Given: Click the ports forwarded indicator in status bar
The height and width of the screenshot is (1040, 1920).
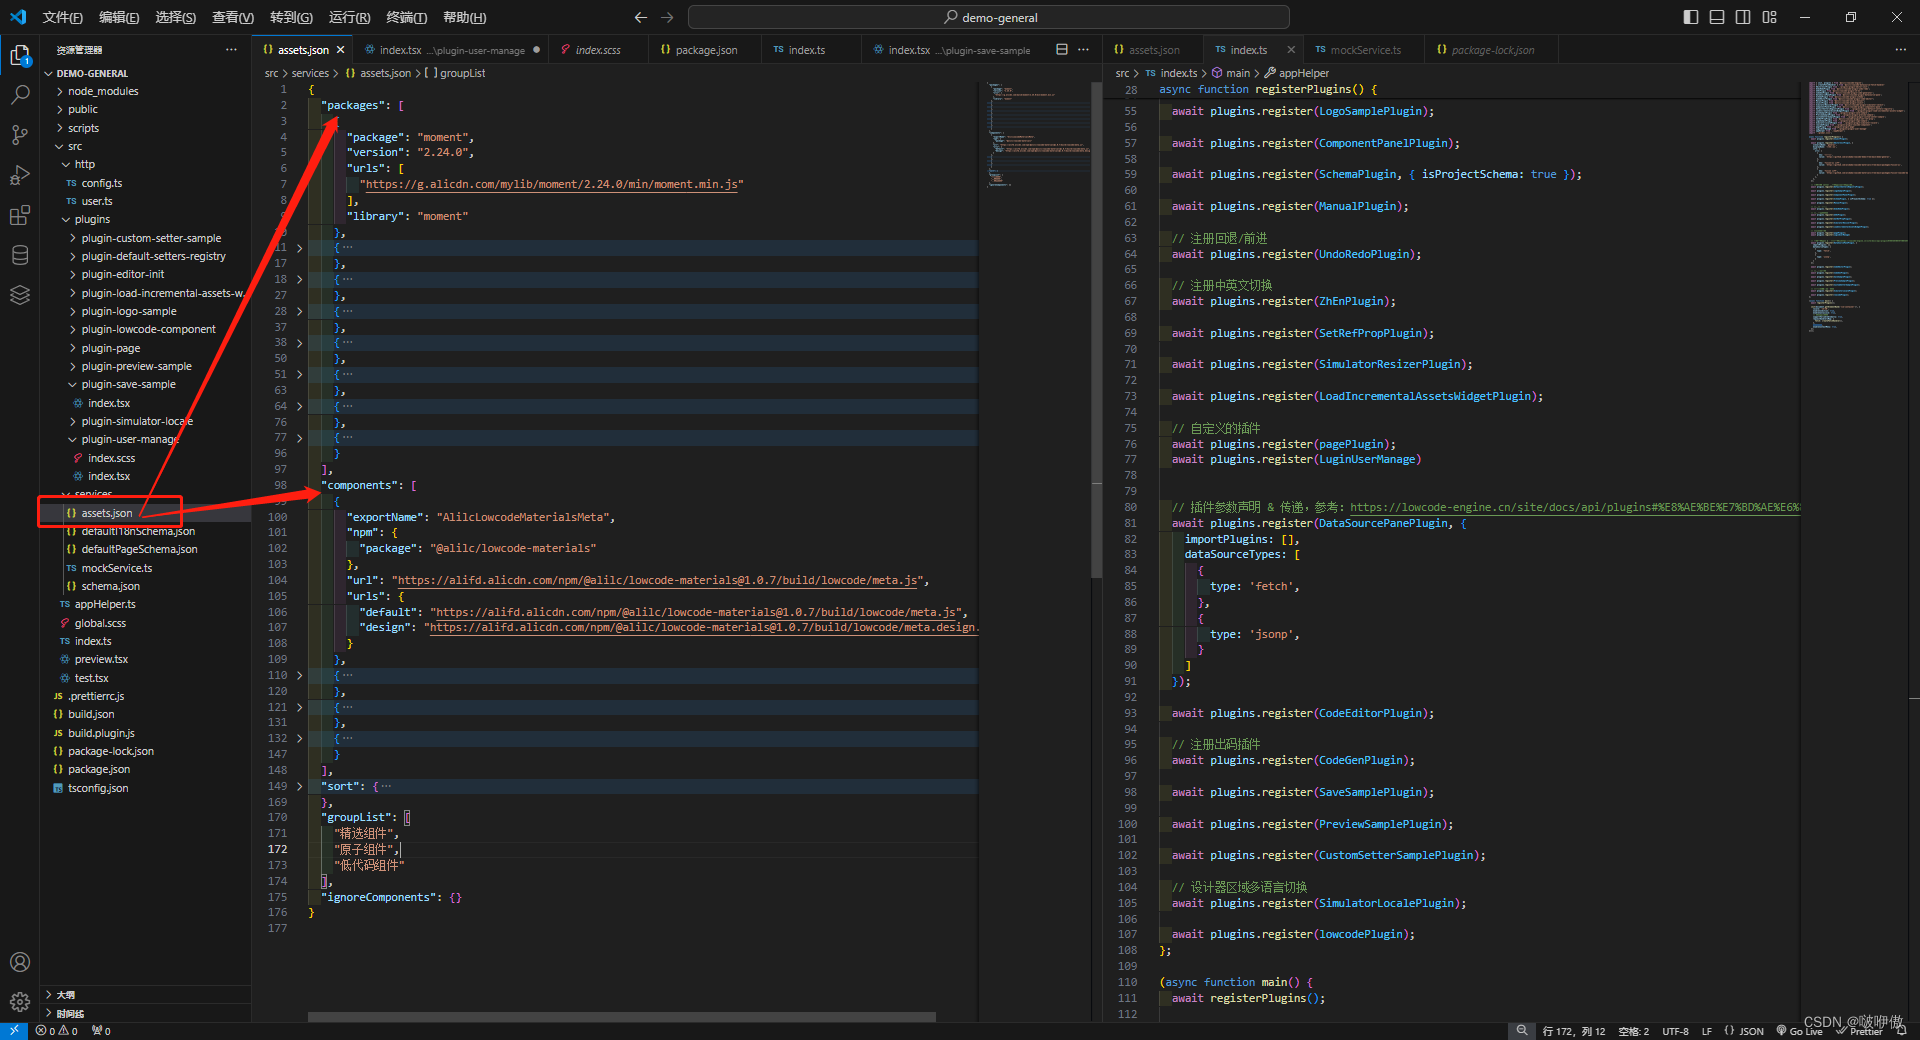Looking at the screenshot, I should point(101,1031).
